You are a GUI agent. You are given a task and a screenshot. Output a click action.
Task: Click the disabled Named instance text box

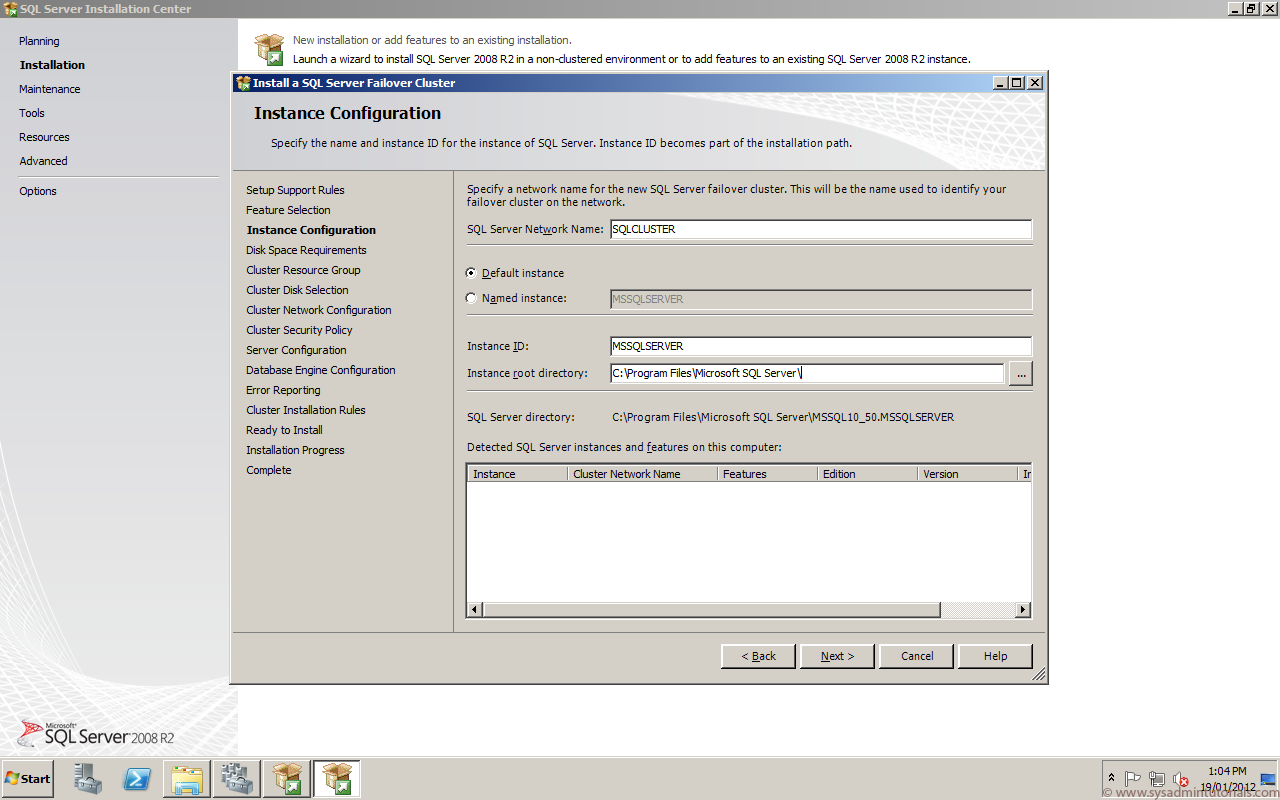click(x=820, y=299)
